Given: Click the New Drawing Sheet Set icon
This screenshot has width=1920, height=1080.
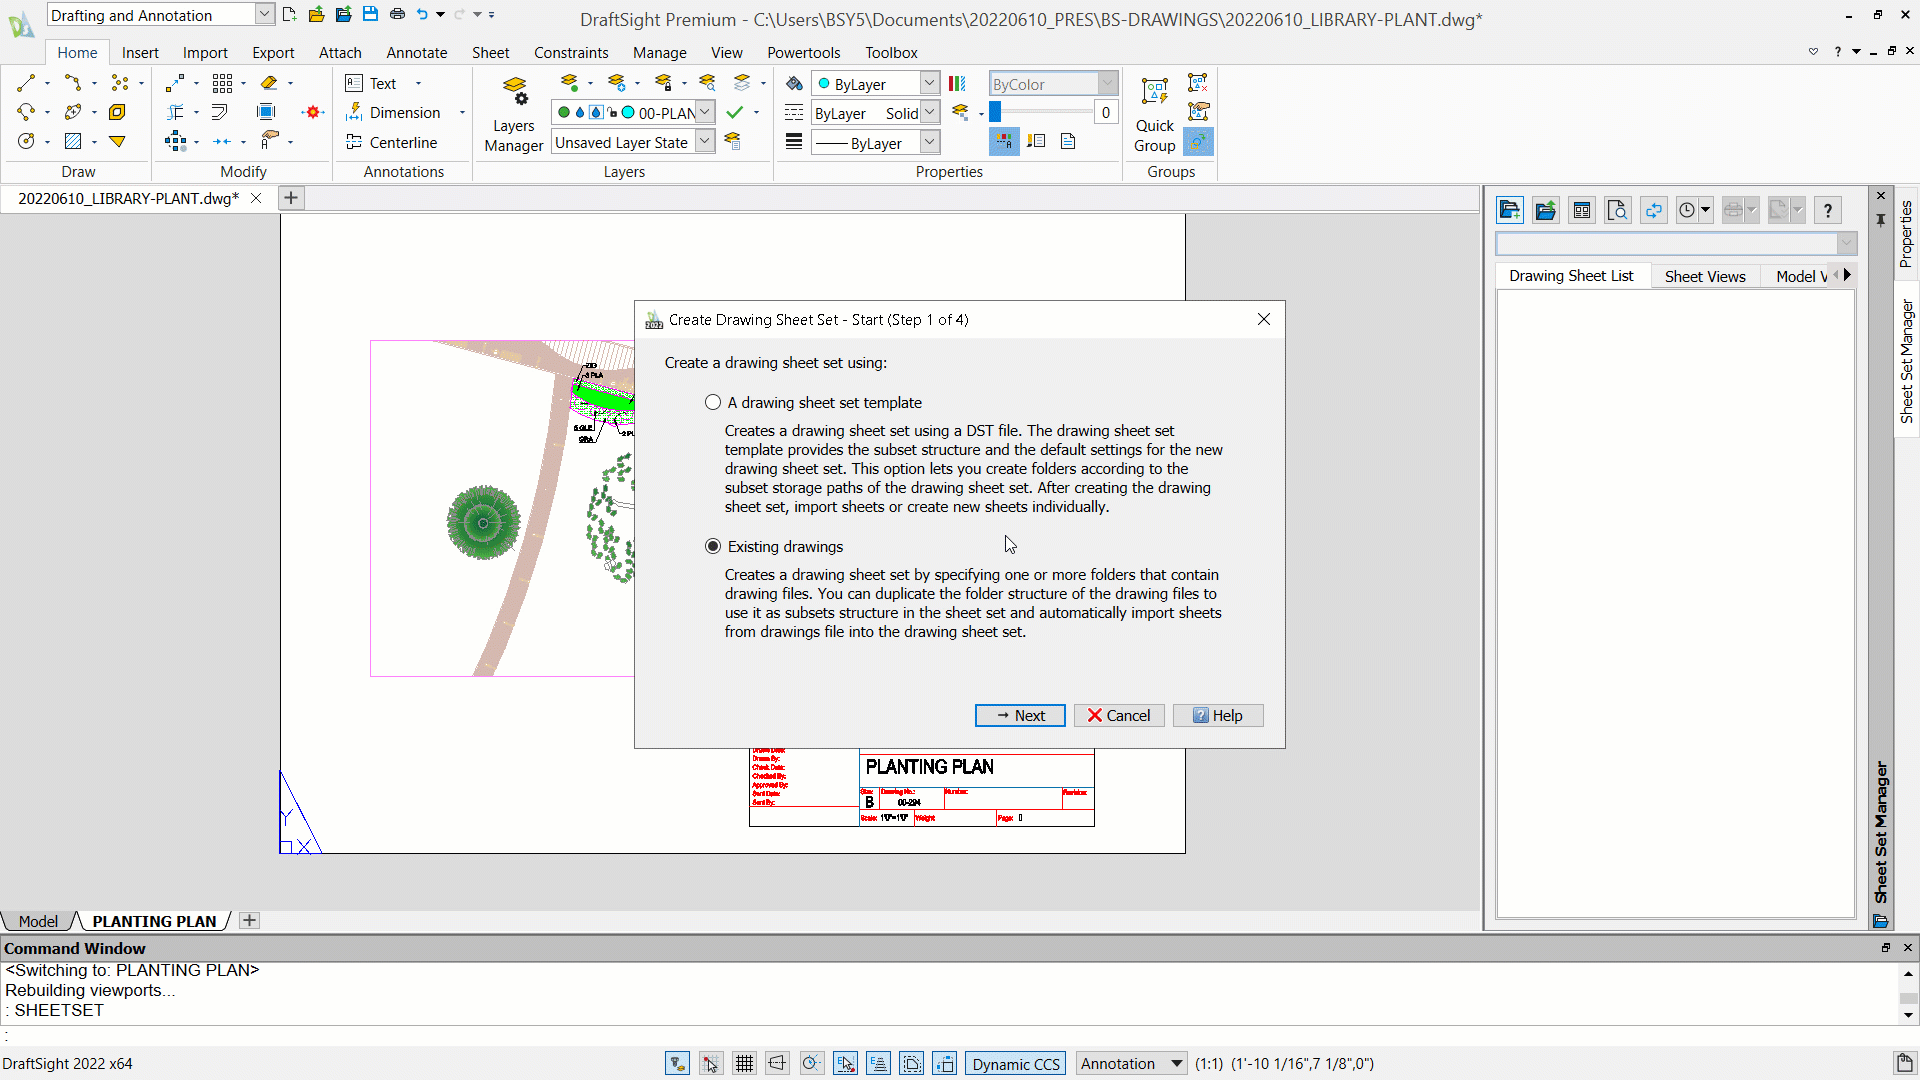Looking at the screenshot, I should pyautogui.click(x=1510, y=210).
